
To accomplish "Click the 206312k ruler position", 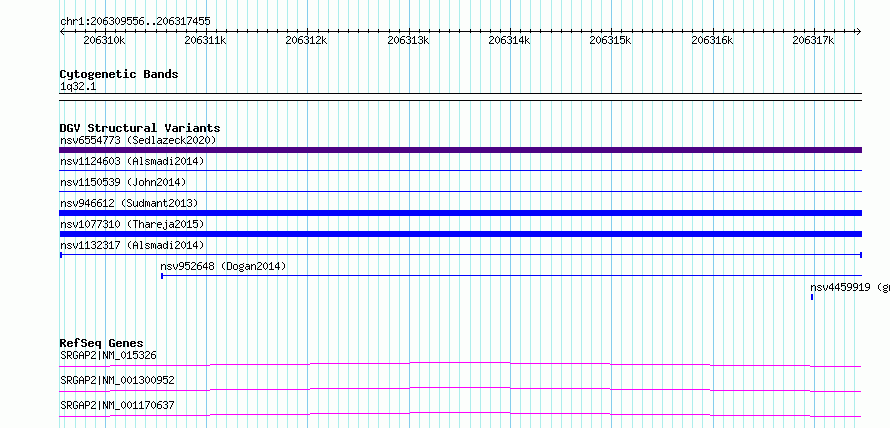I will pyautogui.click(x=307, y=40).
